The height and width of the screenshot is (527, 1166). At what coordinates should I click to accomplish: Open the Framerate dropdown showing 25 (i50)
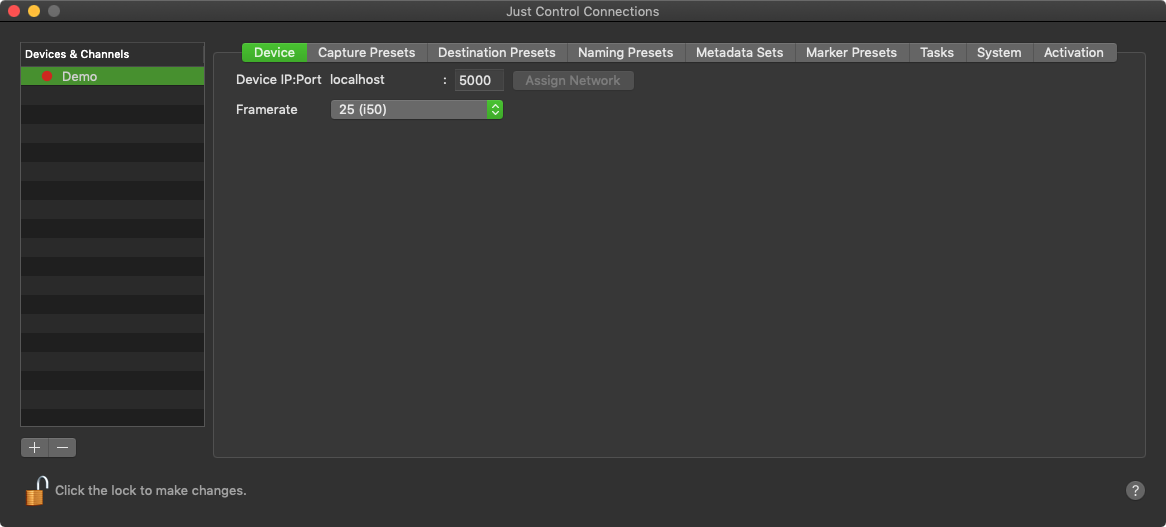coord(416,109)
